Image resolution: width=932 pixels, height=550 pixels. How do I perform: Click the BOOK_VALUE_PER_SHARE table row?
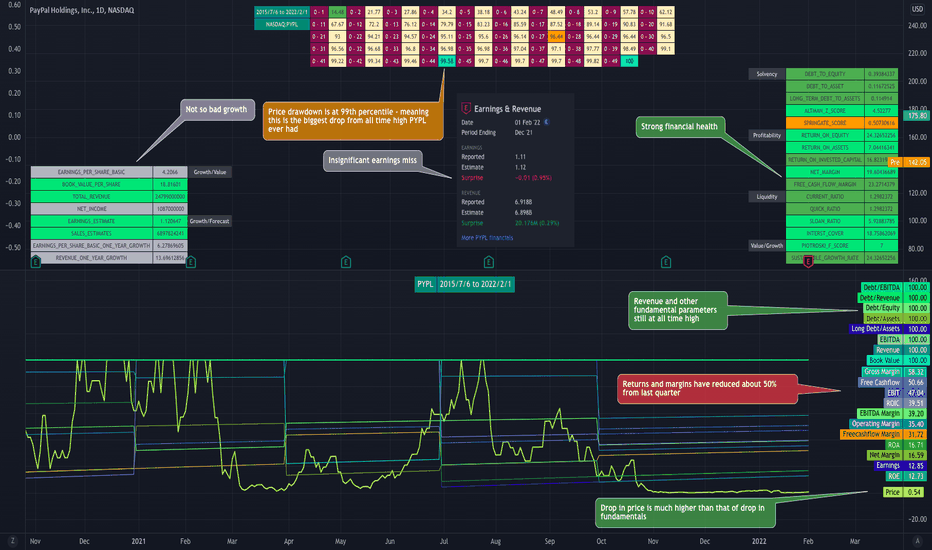point(109,184)
